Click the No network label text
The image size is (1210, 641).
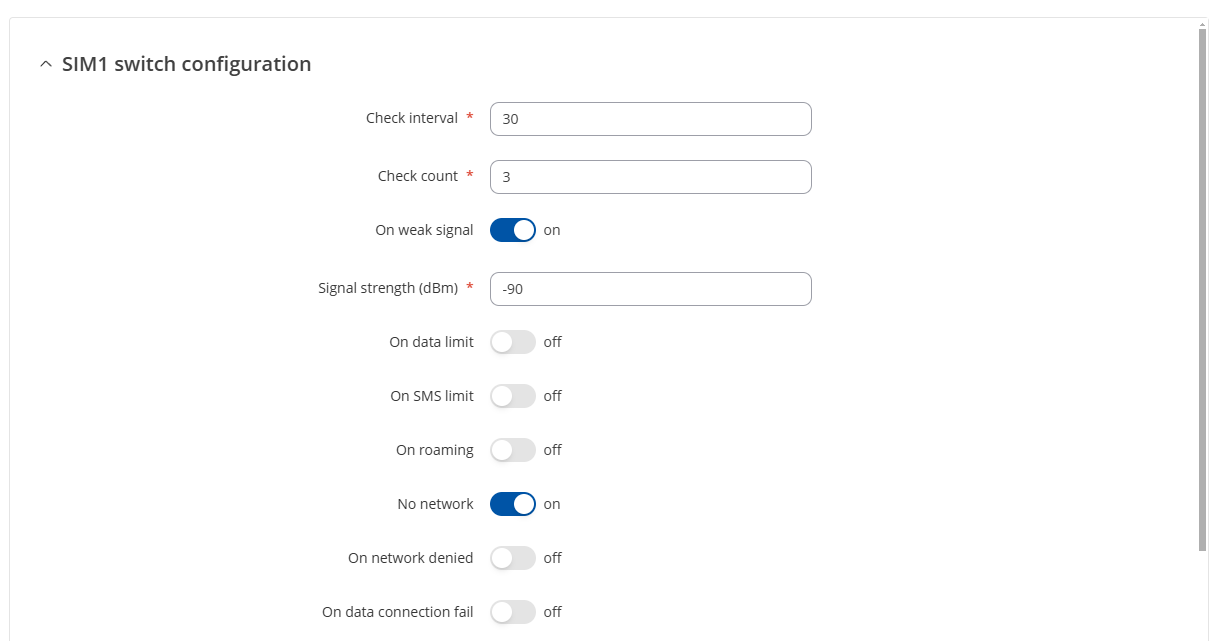tap(436, 504)
